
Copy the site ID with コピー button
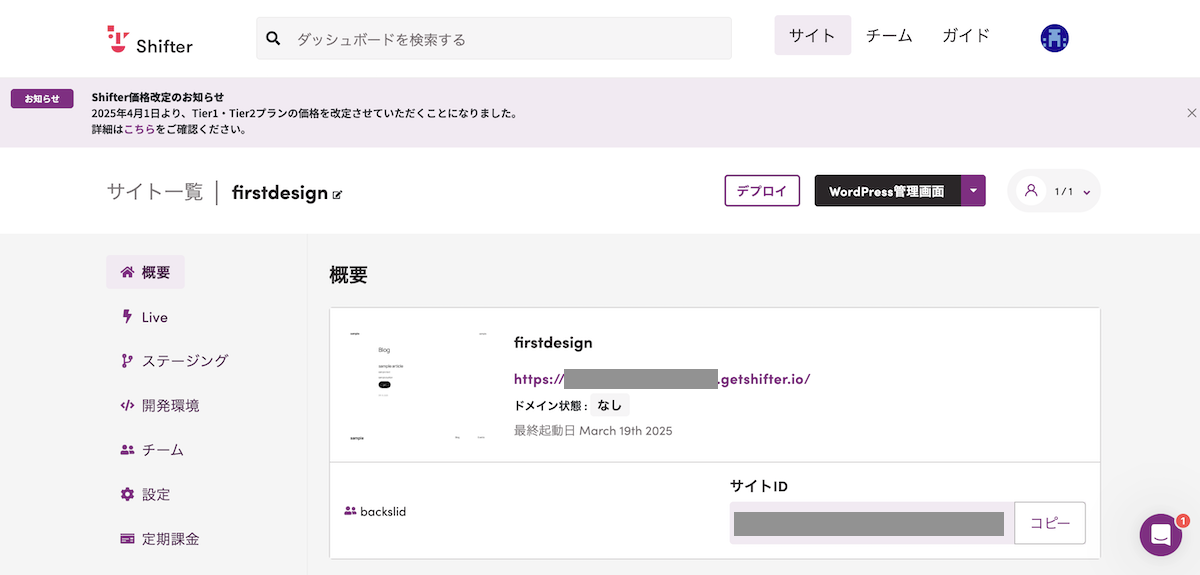pyautogui.click(x=1050, y=523)
